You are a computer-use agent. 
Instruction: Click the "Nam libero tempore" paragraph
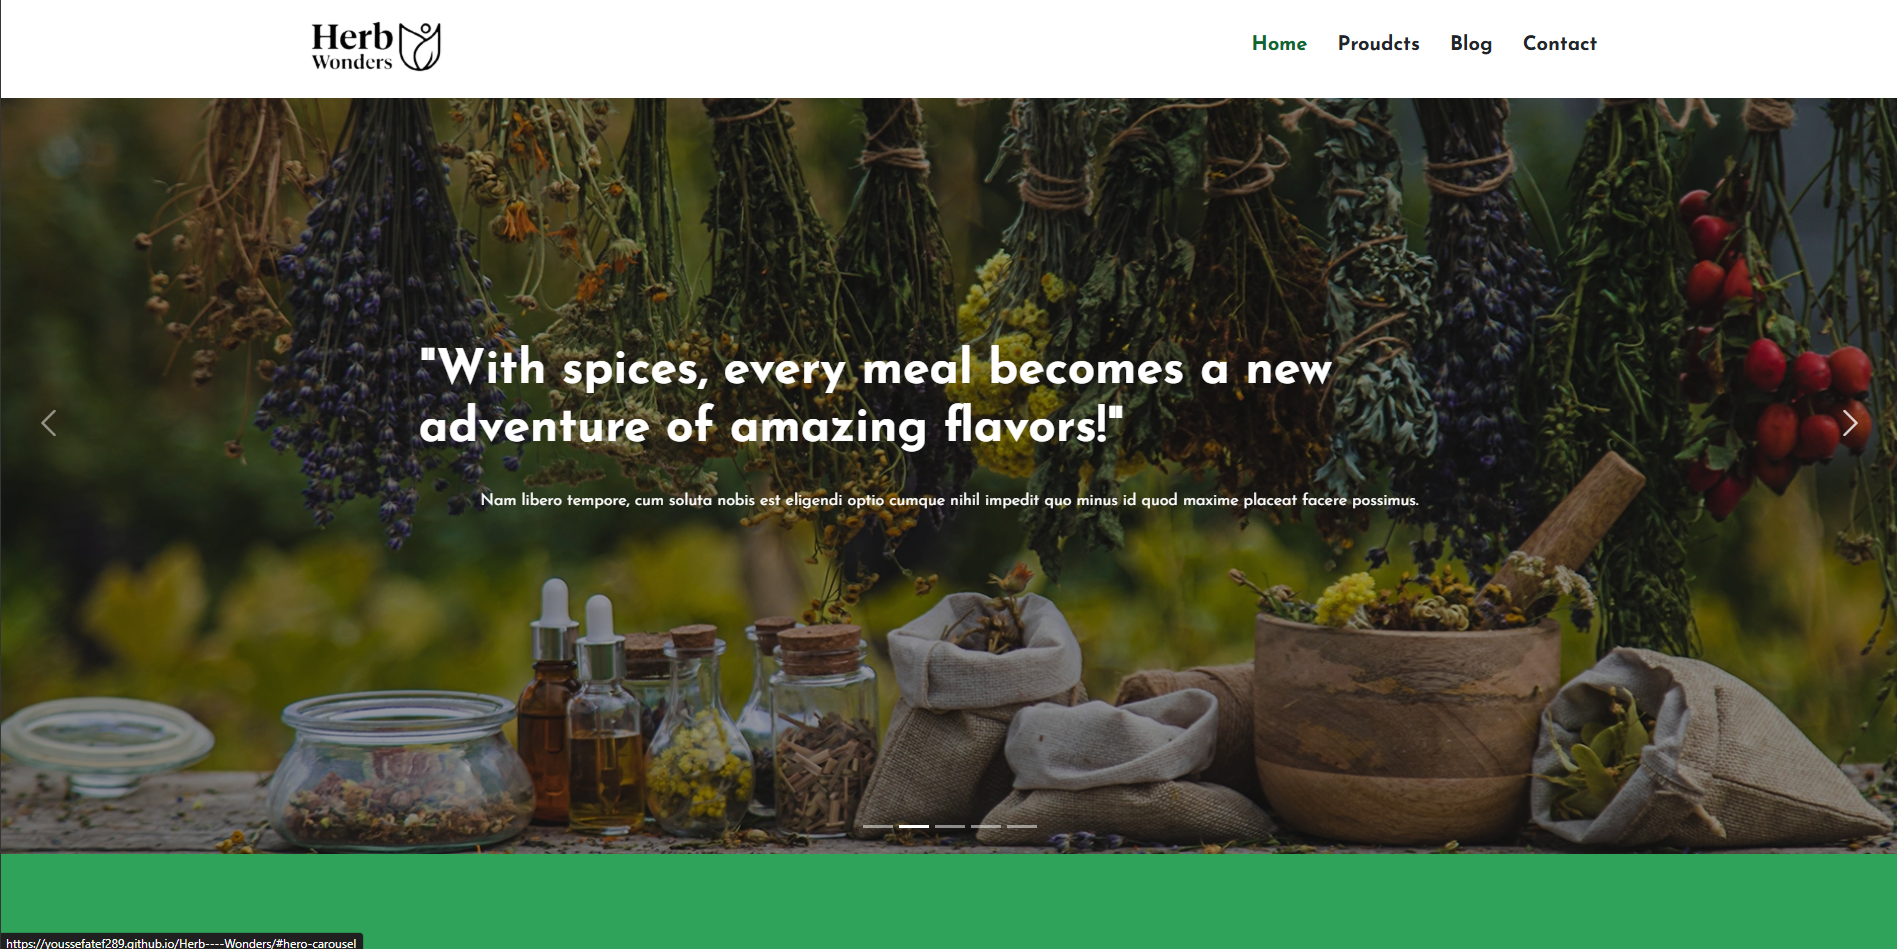pos(949,500)
